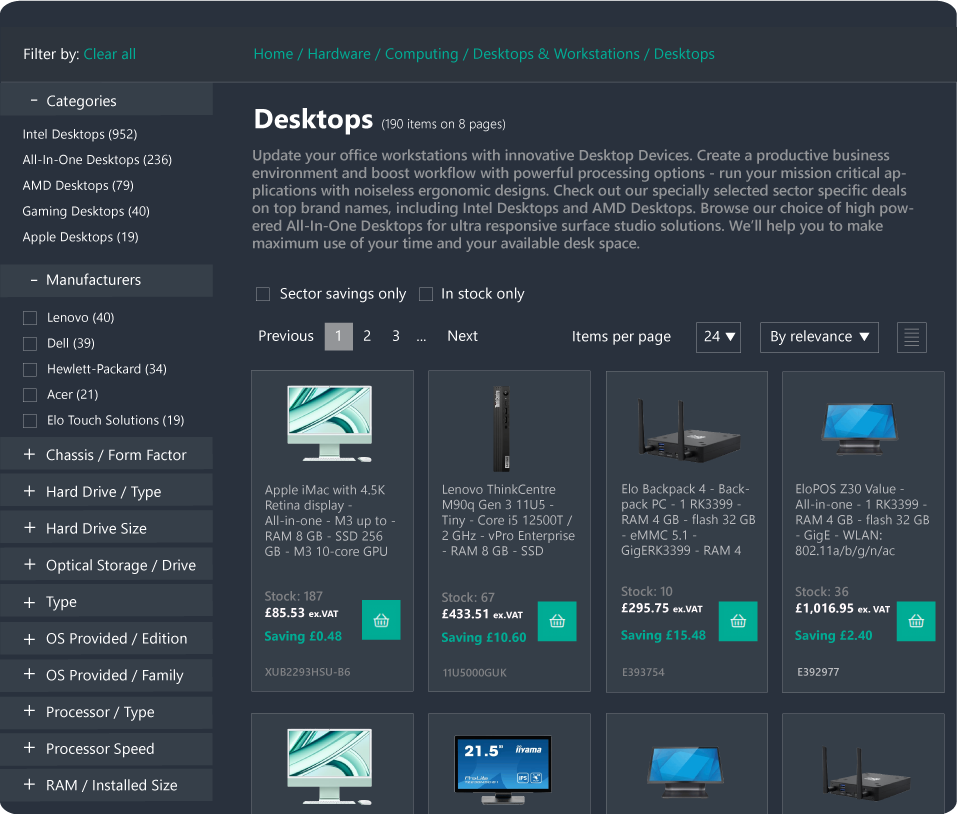Add the EloPOS Z30 Value to the cart
This screenshot has height=814, width=957.
pyautogui.click(x=915, y=620)
